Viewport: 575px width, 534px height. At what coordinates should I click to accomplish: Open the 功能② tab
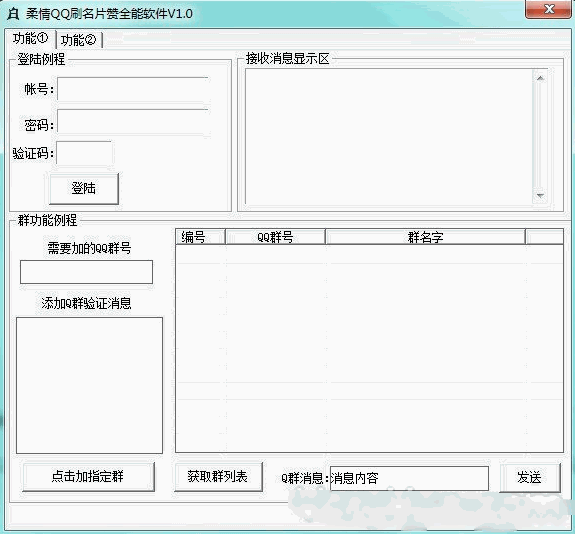click(78, 40)
